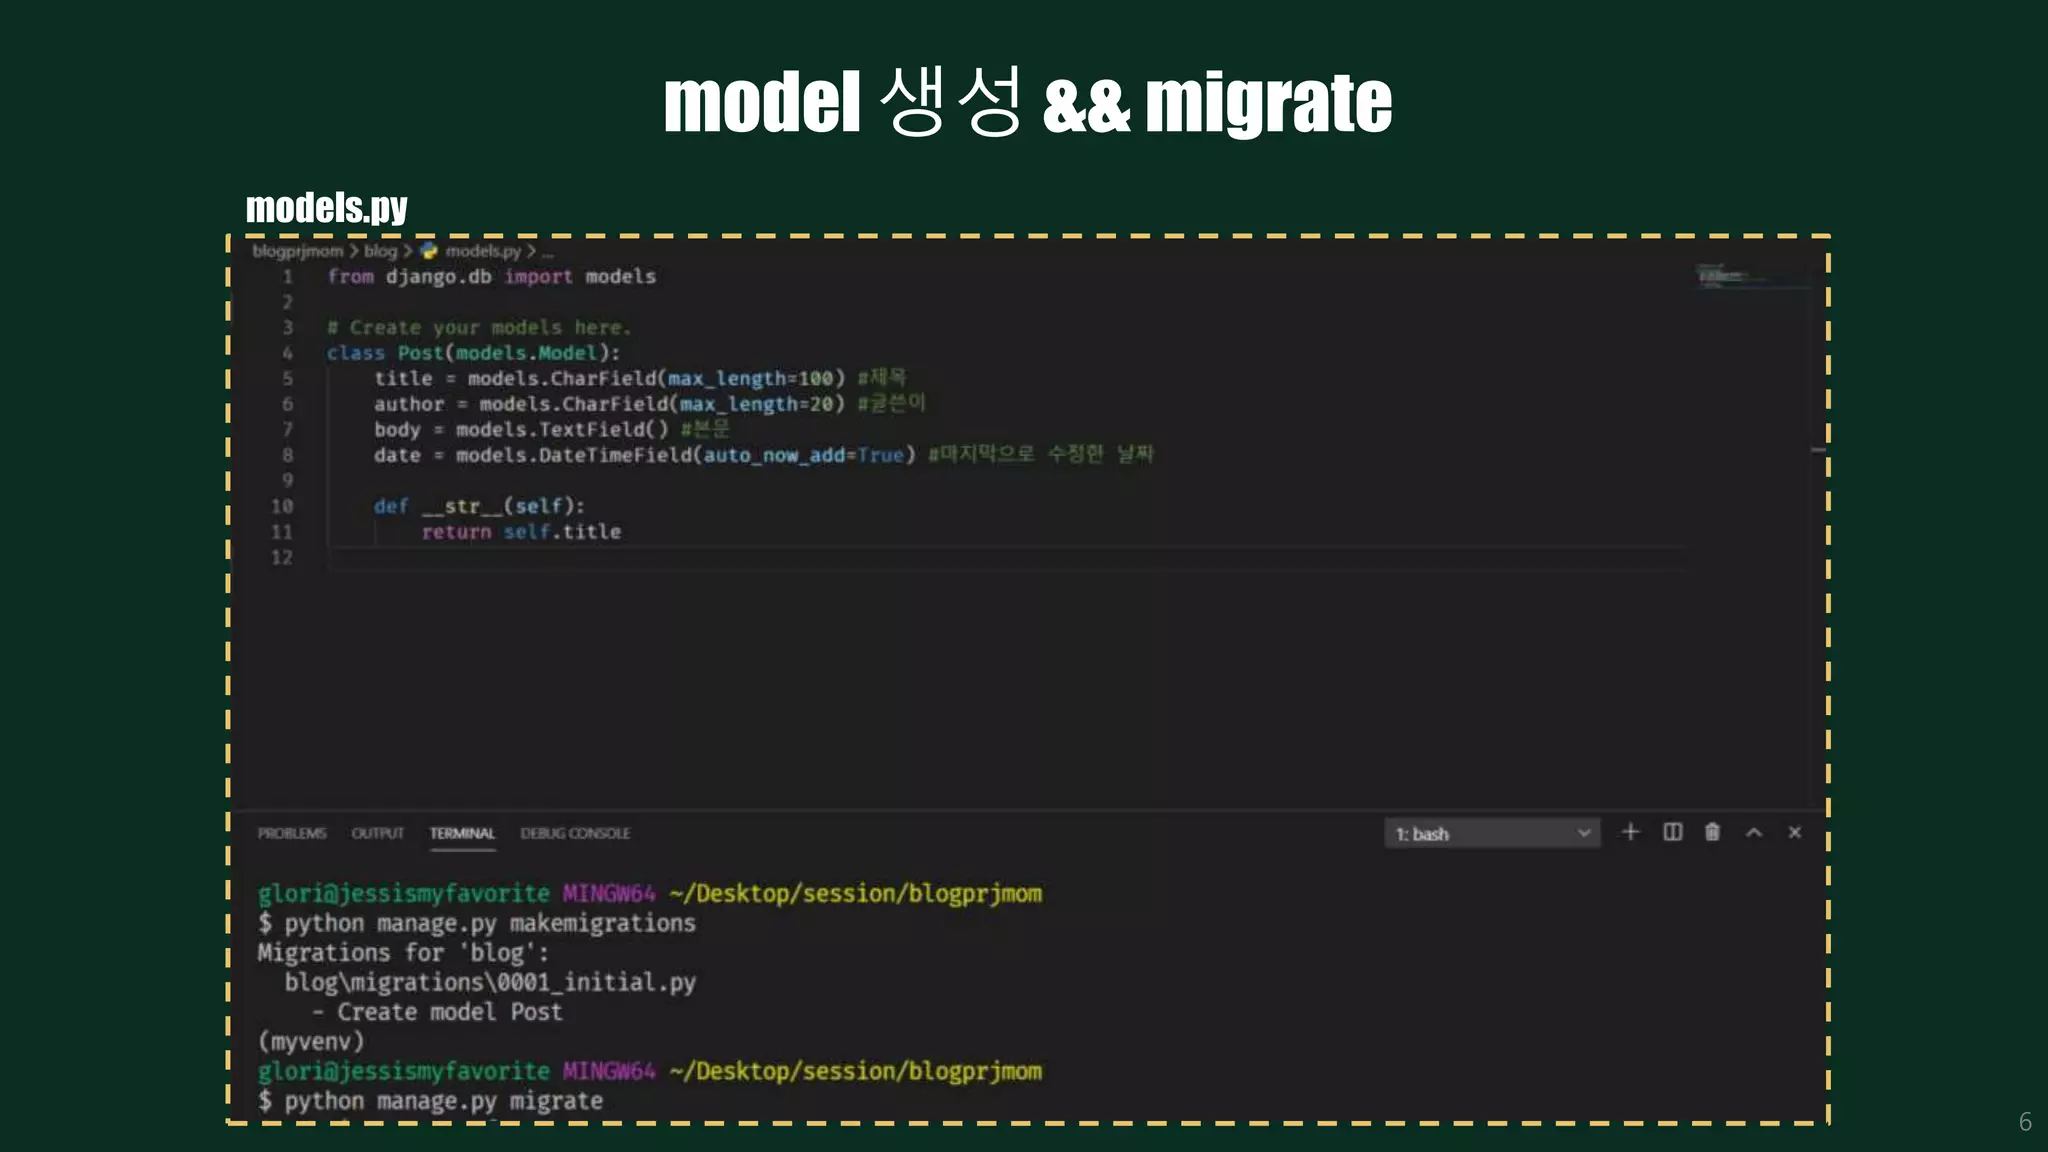Click the 'author = models.CharField' line
The width and height of the screenshot is (2048, 1152).
pos(650,404)
